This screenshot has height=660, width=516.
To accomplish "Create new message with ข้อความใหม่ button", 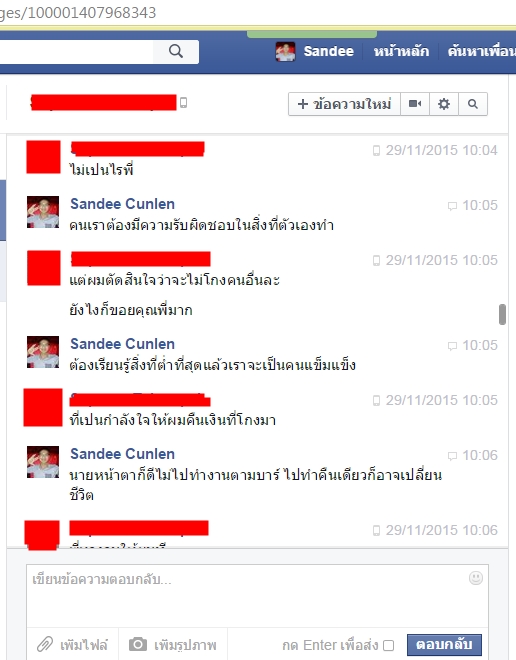I will point(344,104).
